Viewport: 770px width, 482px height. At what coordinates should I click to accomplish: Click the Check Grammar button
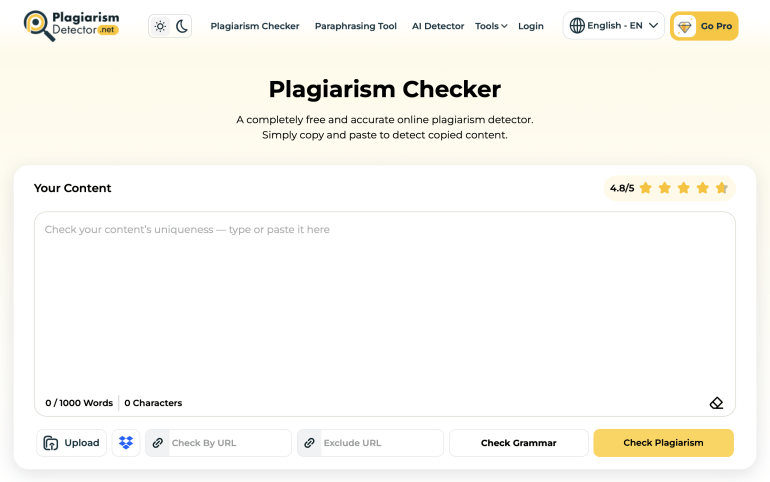(x=519, y=443)
